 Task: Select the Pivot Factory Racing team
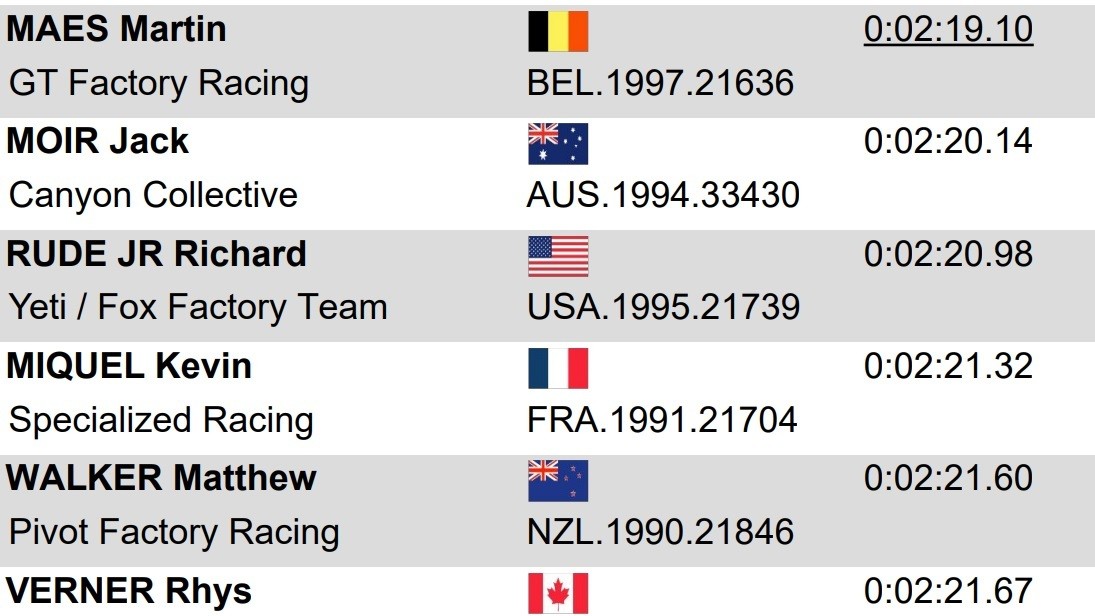(x=174, y=532)
